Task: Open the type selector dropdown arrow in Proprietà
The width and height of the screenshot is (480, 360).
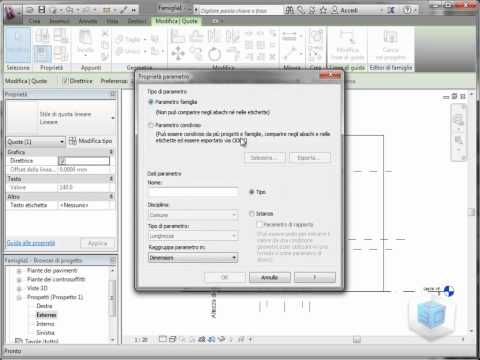Action: pos(113,118)
